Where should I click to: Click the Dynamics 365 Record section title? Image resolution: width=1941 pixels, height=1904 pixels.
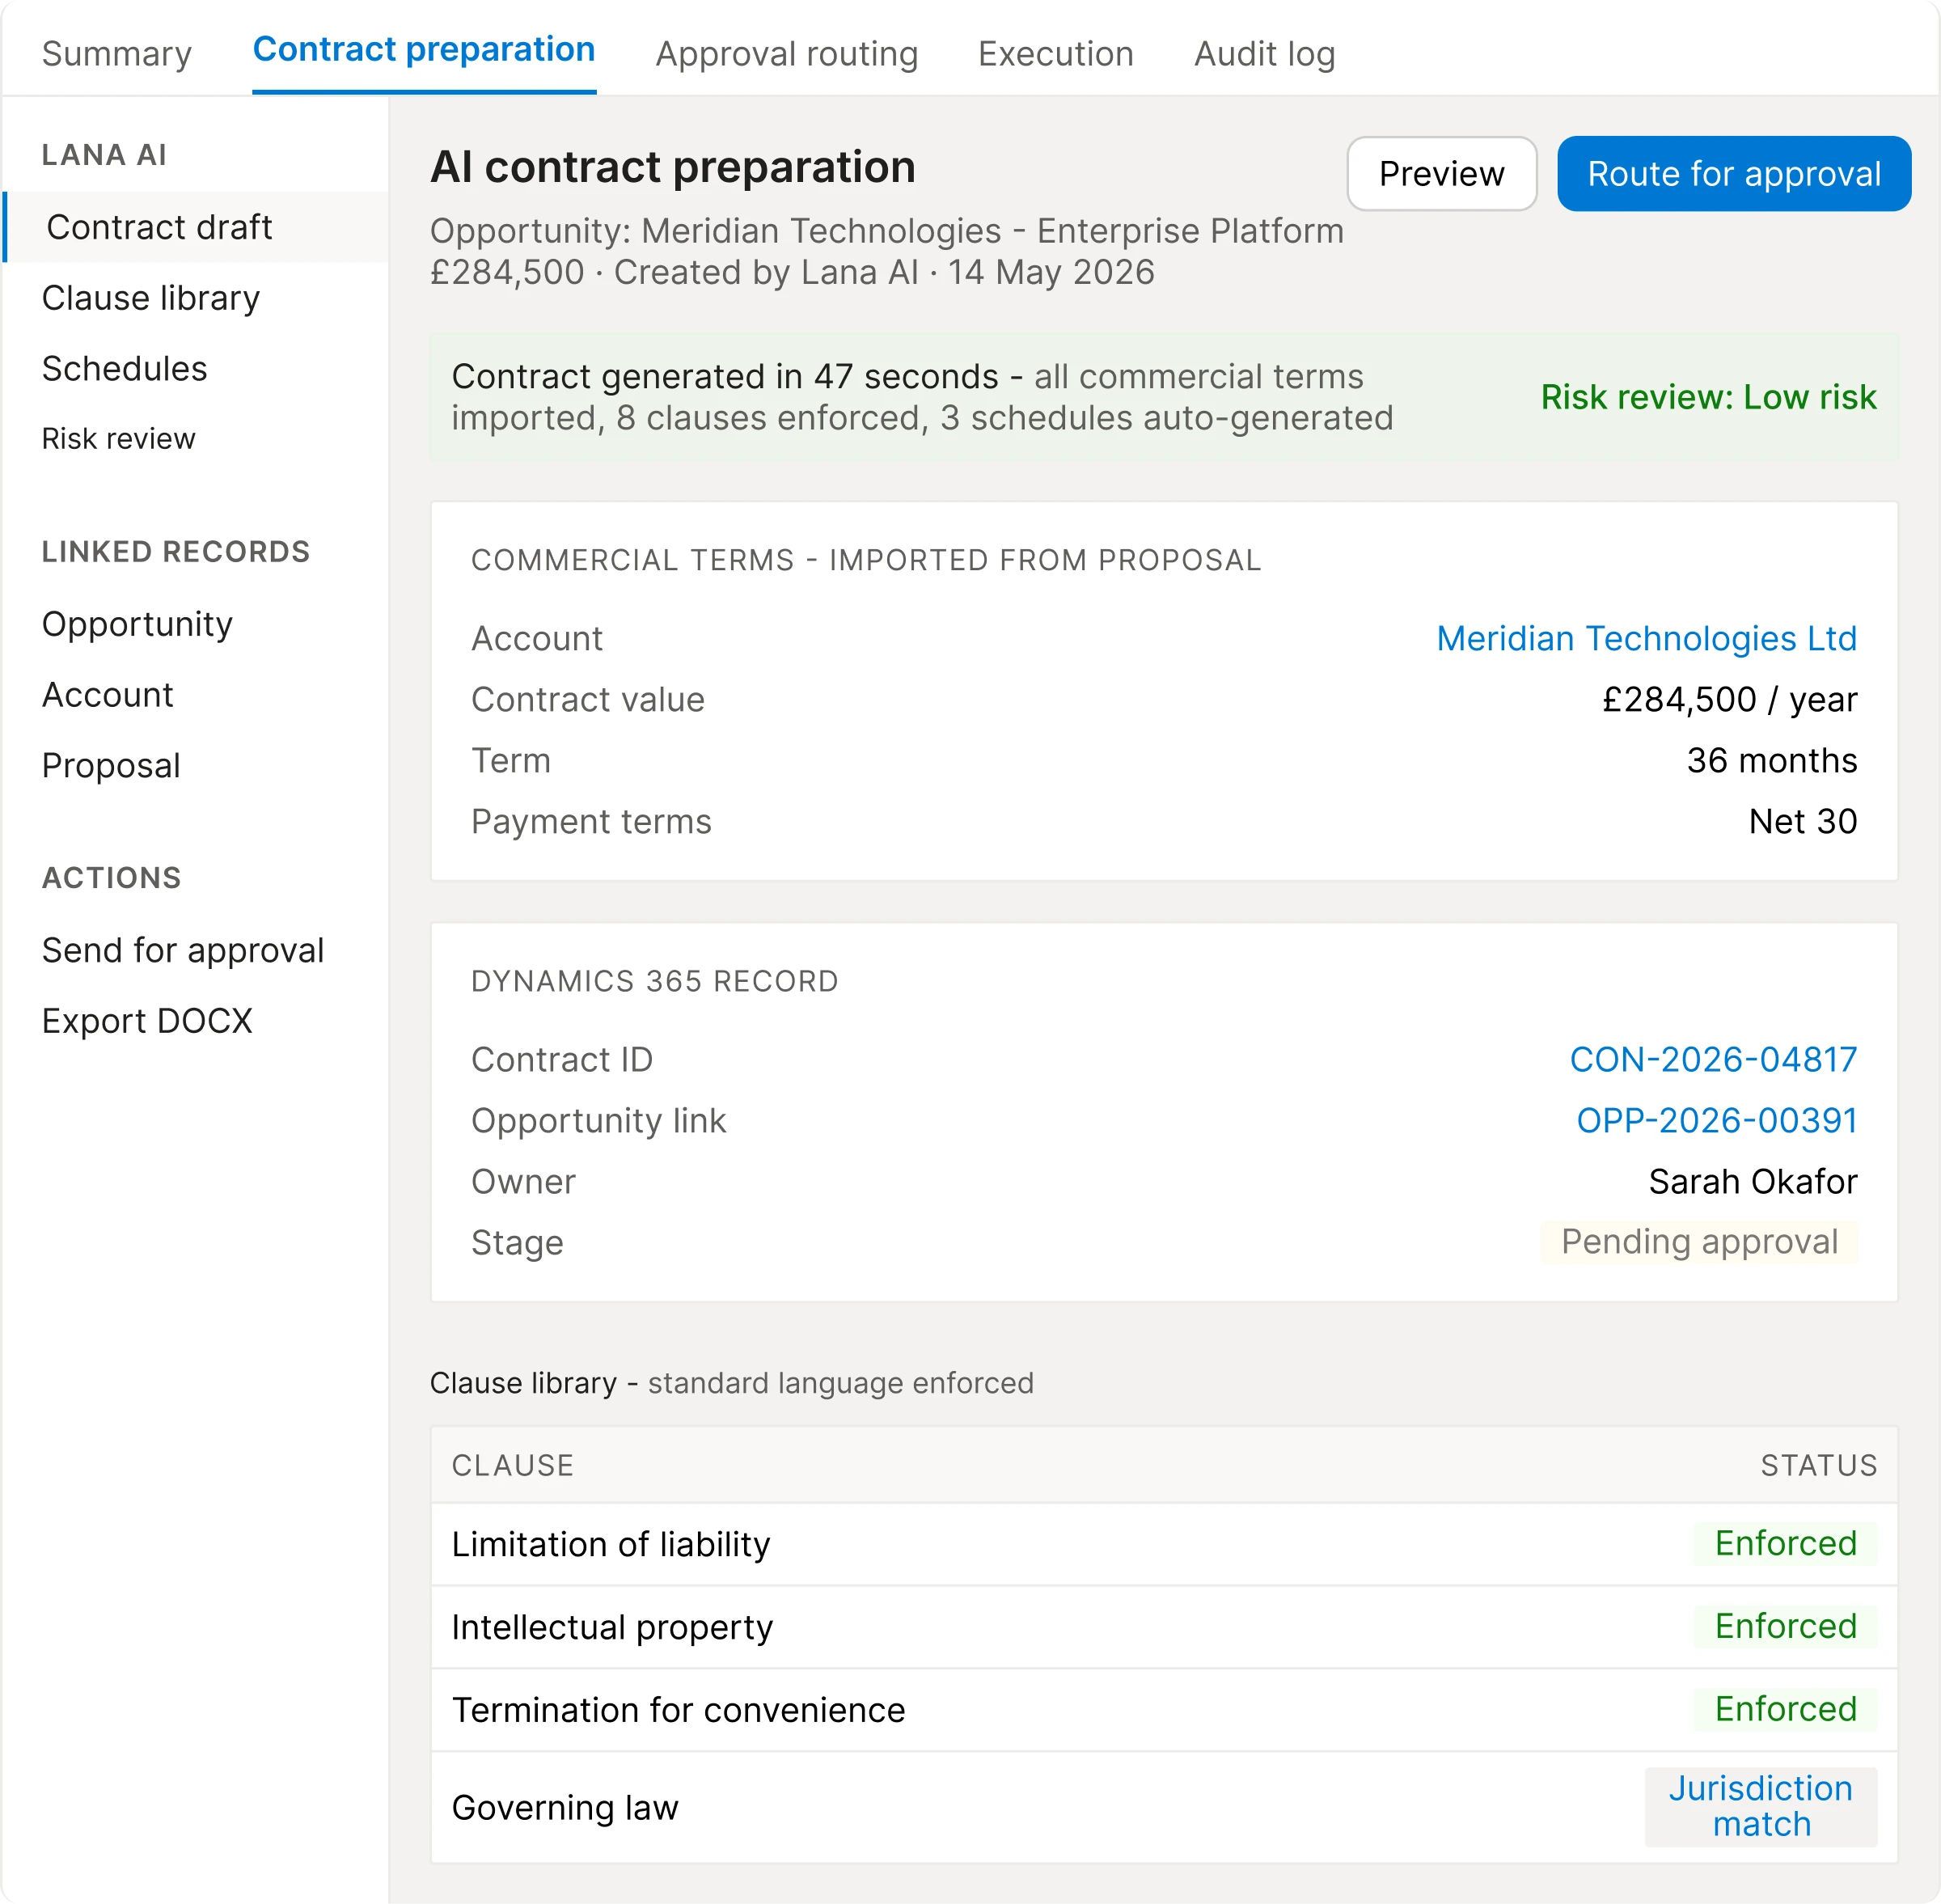click(654, 982)
